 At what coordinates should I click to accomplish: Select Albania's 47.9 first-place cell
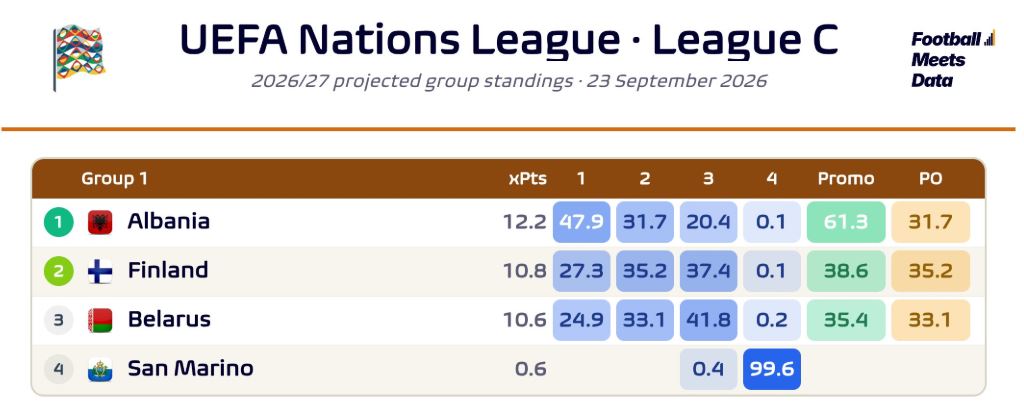click(581, 222)
